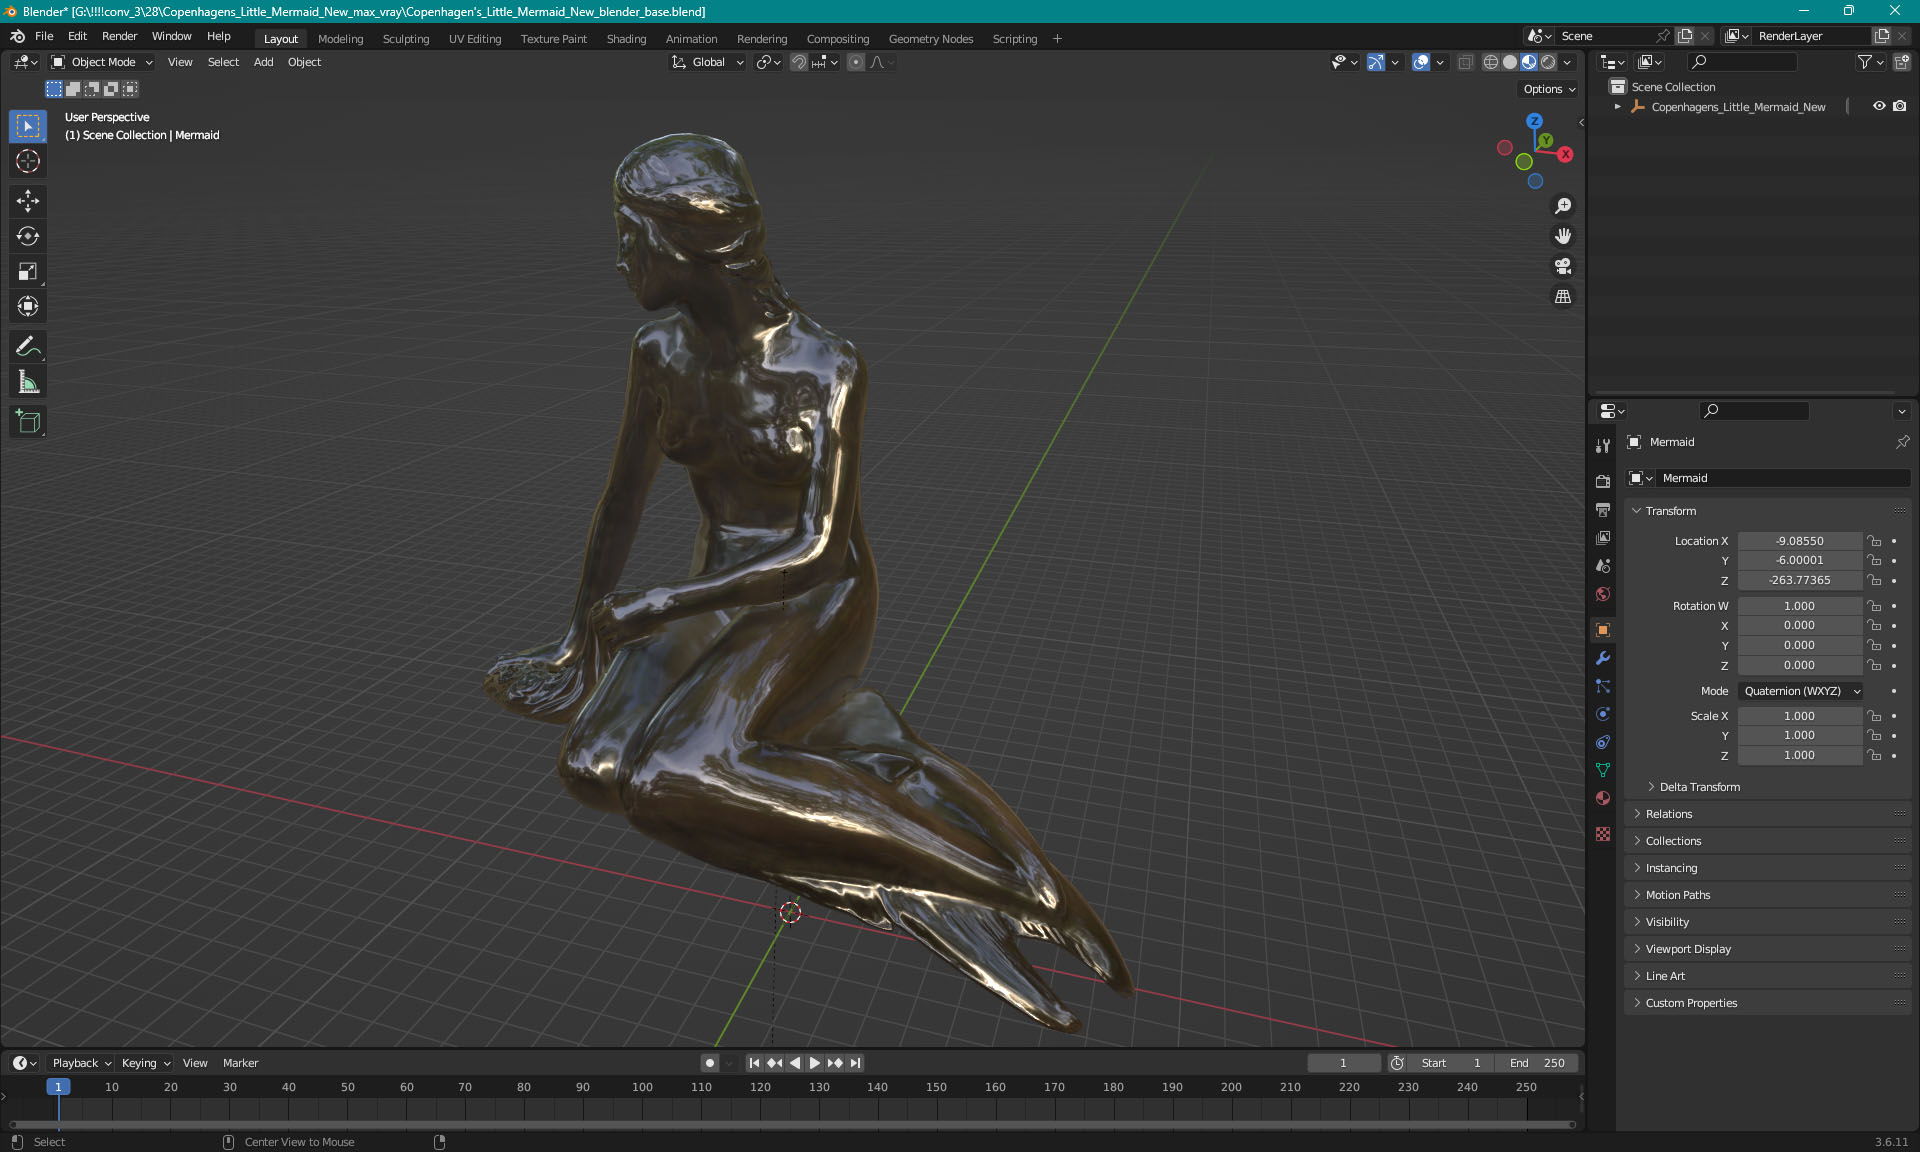This screenshot has height=1152, width=1920.
Task: Open Texture properties tab
Action: pos(1603,833)
